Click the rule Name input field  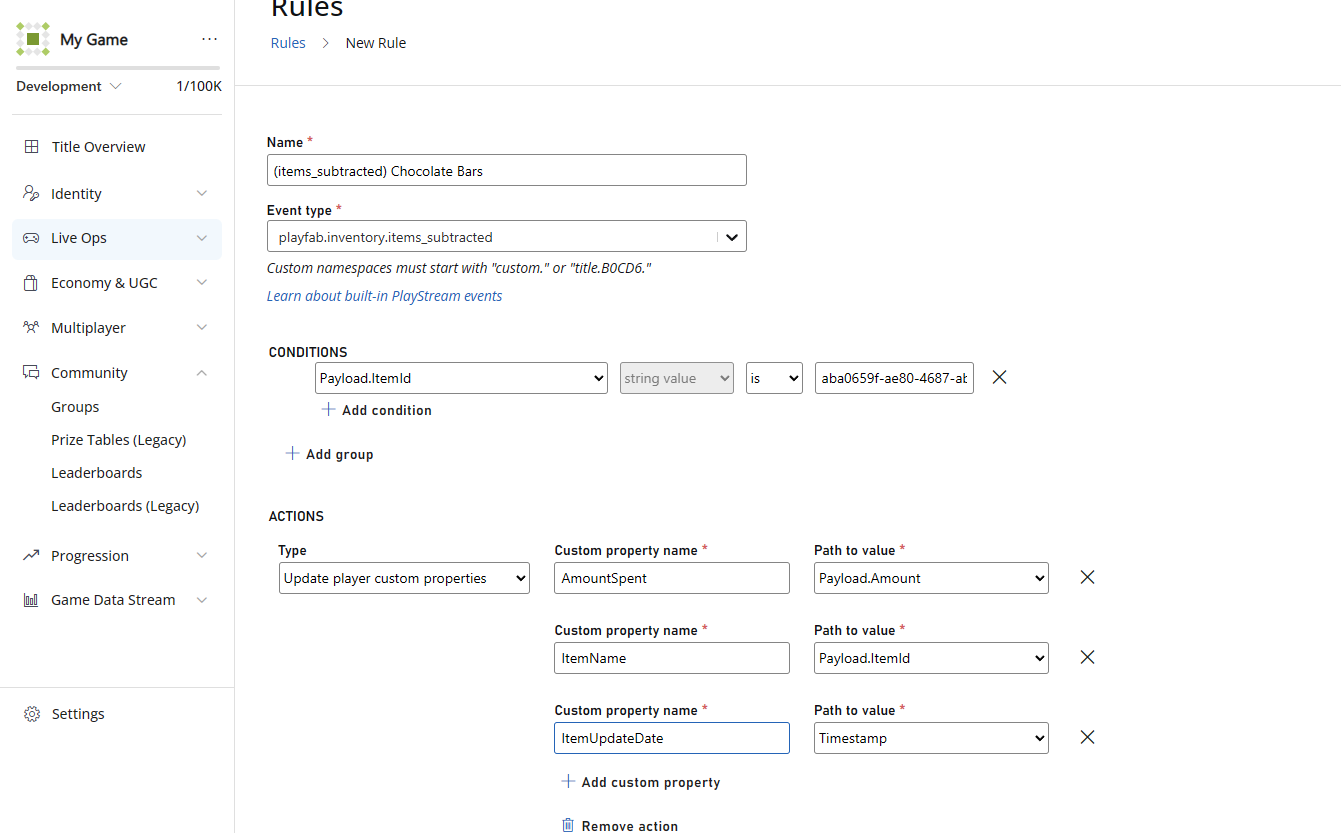(x=507, y=170)
